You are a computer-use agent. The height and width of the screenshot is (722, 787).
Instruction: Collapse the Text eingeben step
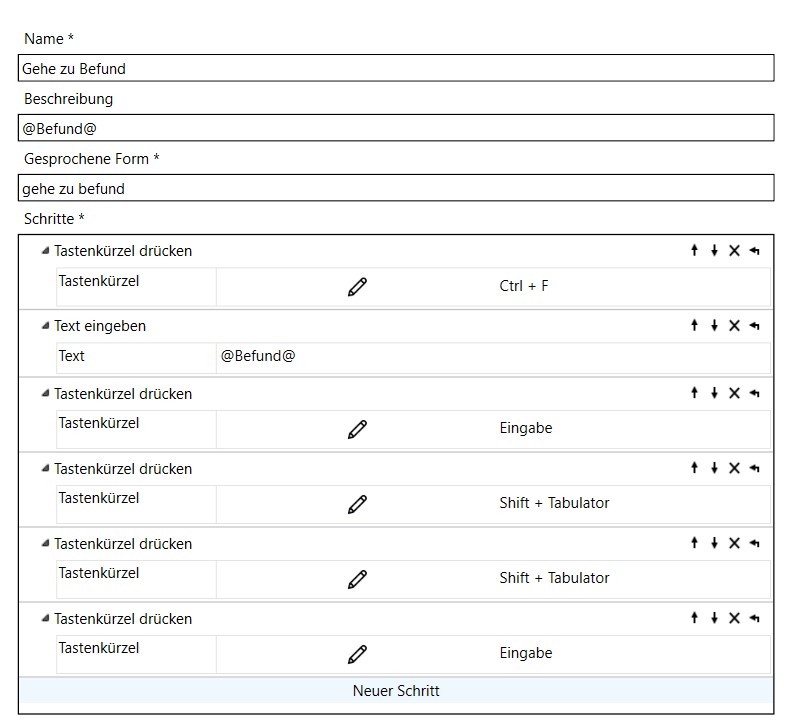coord(45,325)
